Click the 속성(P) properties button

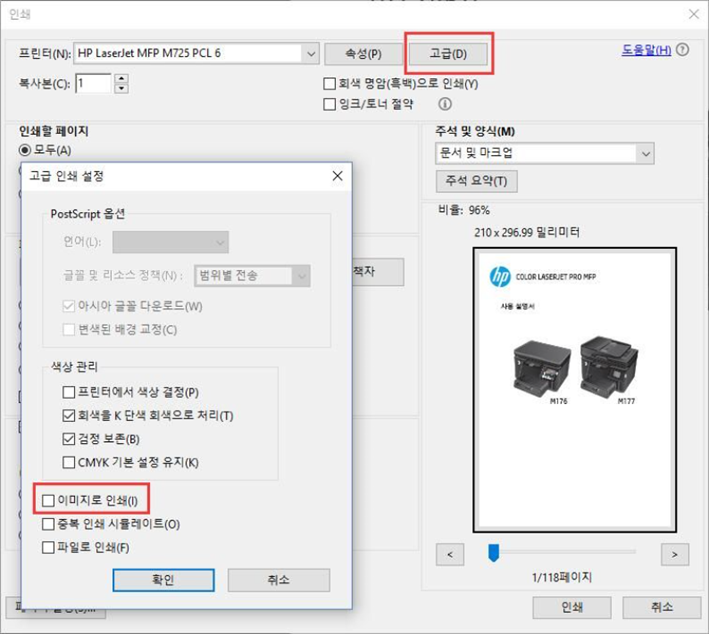(364, 54)
